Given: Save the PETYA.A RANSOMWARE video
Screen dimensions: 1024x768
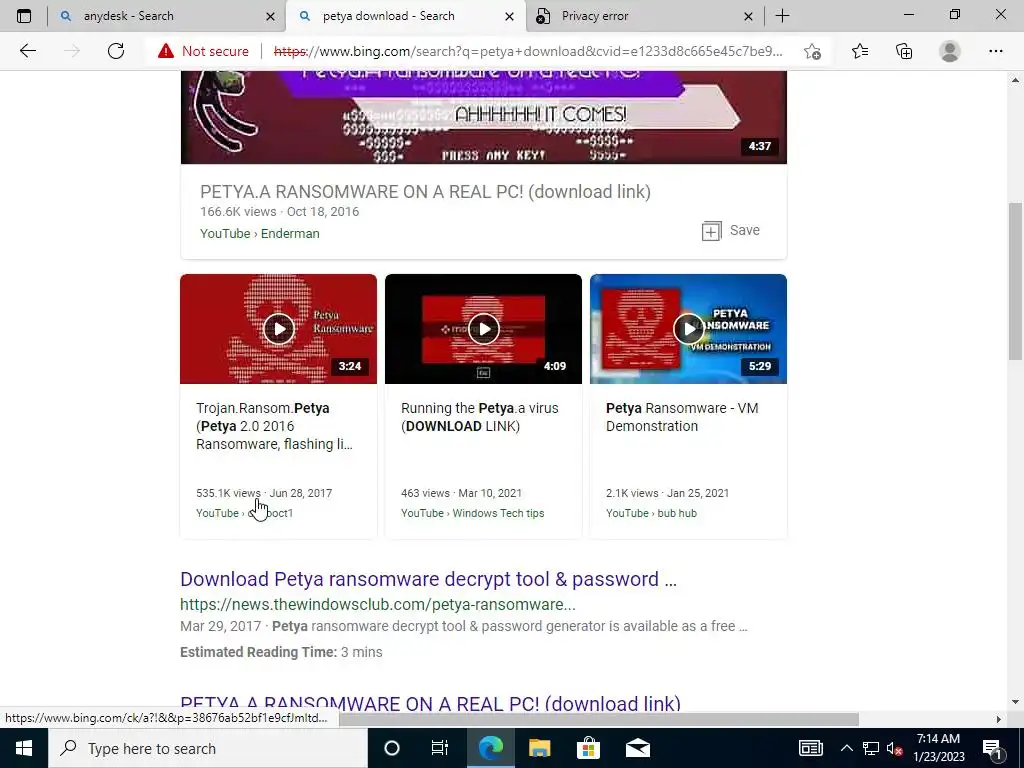Looking at the screenshot, I should point(731,231).
